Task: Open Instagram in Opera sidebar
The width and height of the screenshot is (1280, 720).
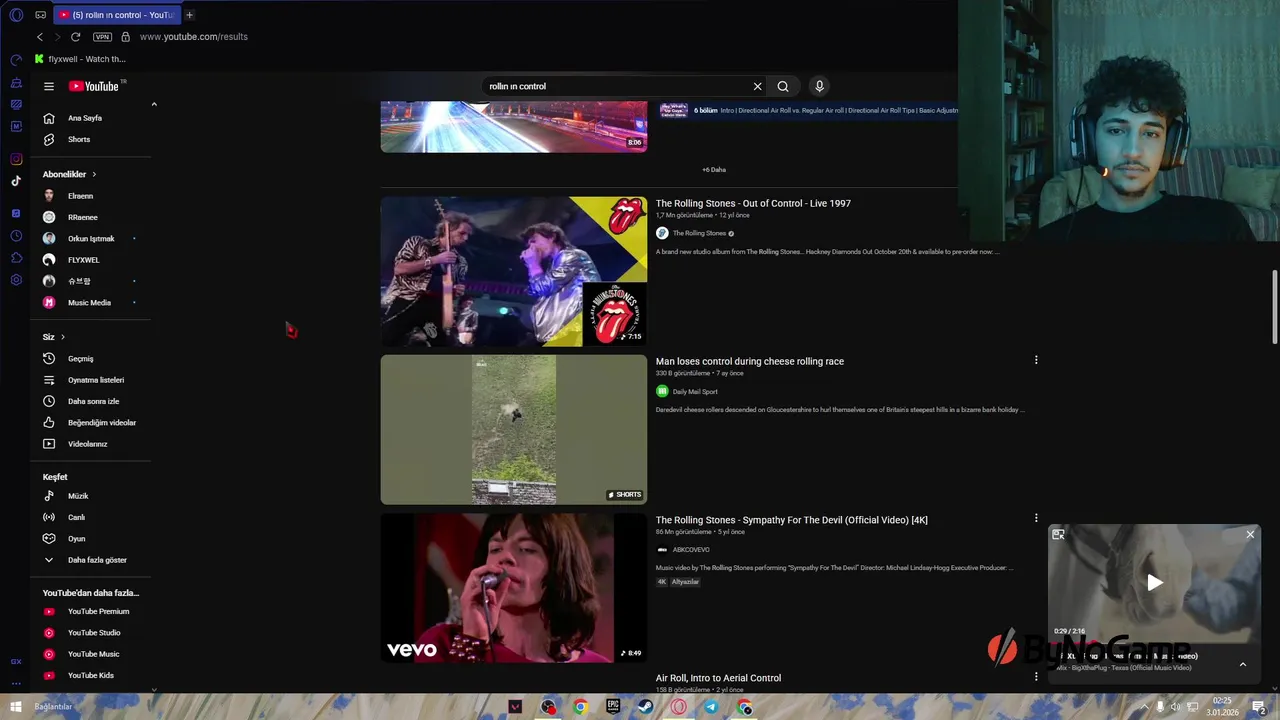Action: click(x=16, y=159)
